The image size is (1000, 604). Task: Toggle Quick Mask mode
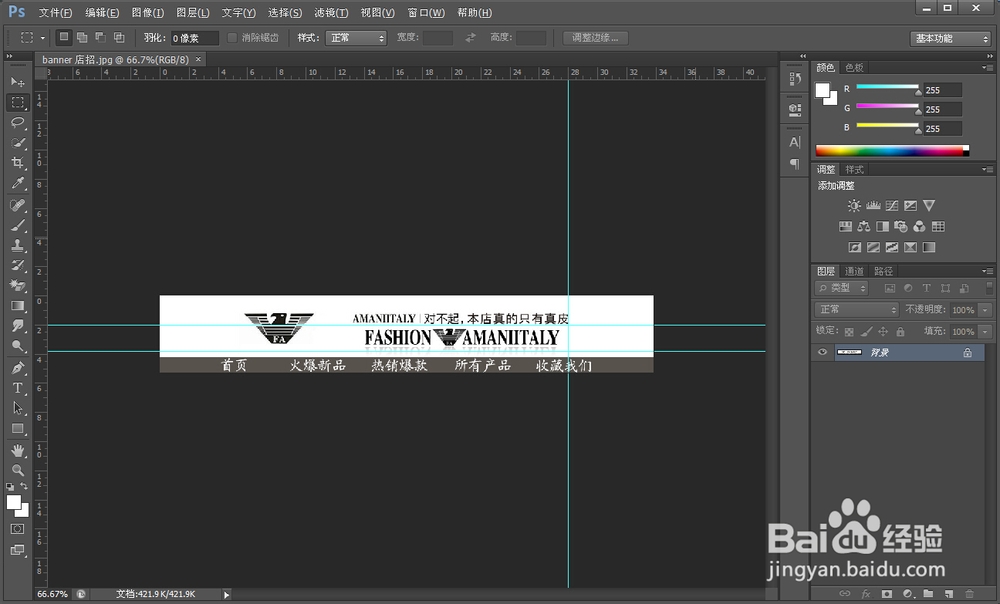point(17,529)
